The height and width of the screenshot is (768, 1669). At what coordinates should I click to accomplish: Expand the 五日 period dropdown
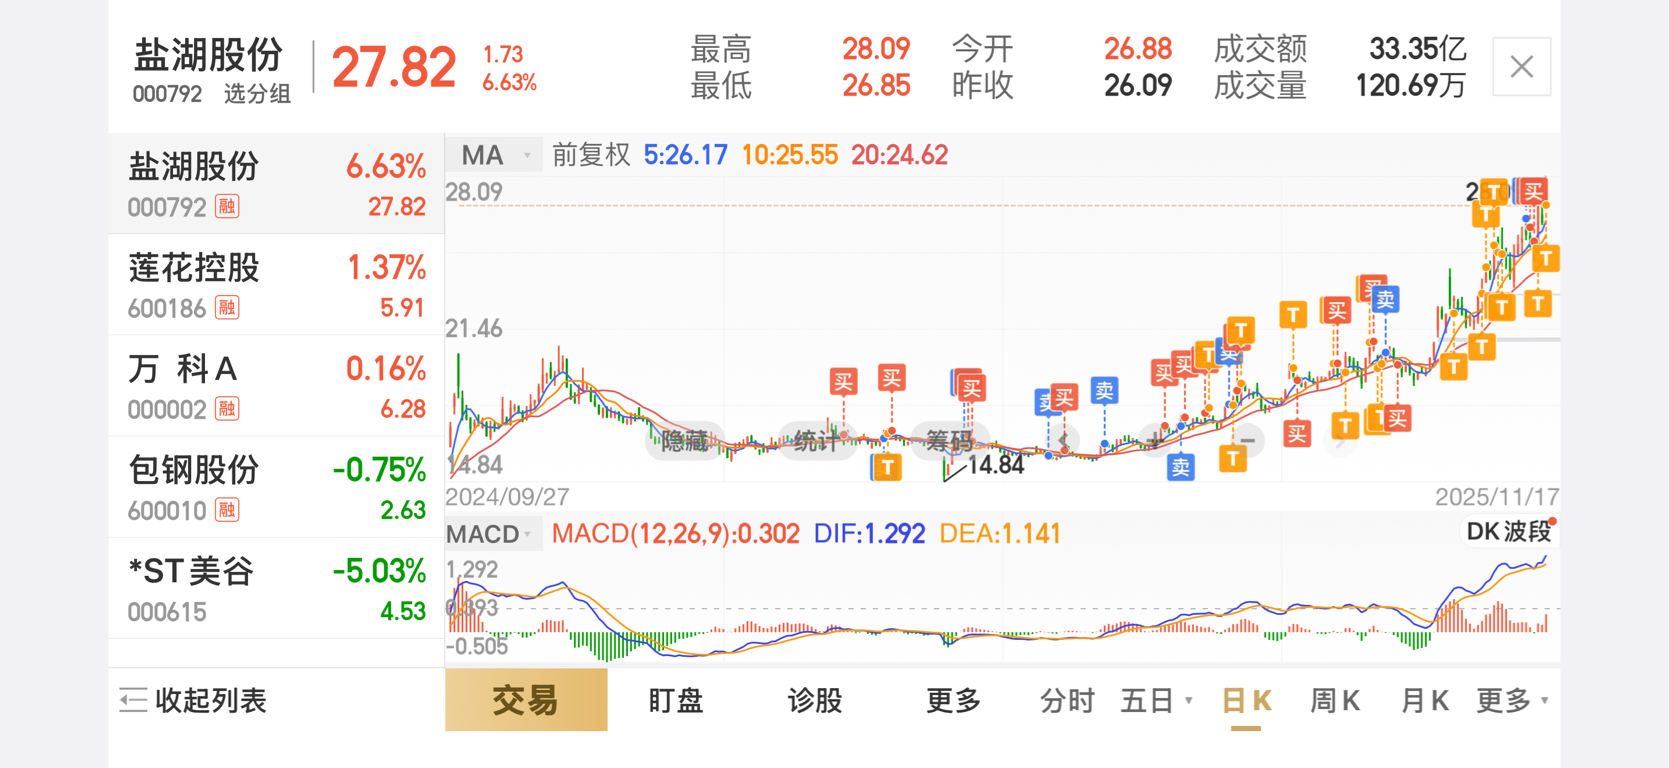coord(1157,701)
